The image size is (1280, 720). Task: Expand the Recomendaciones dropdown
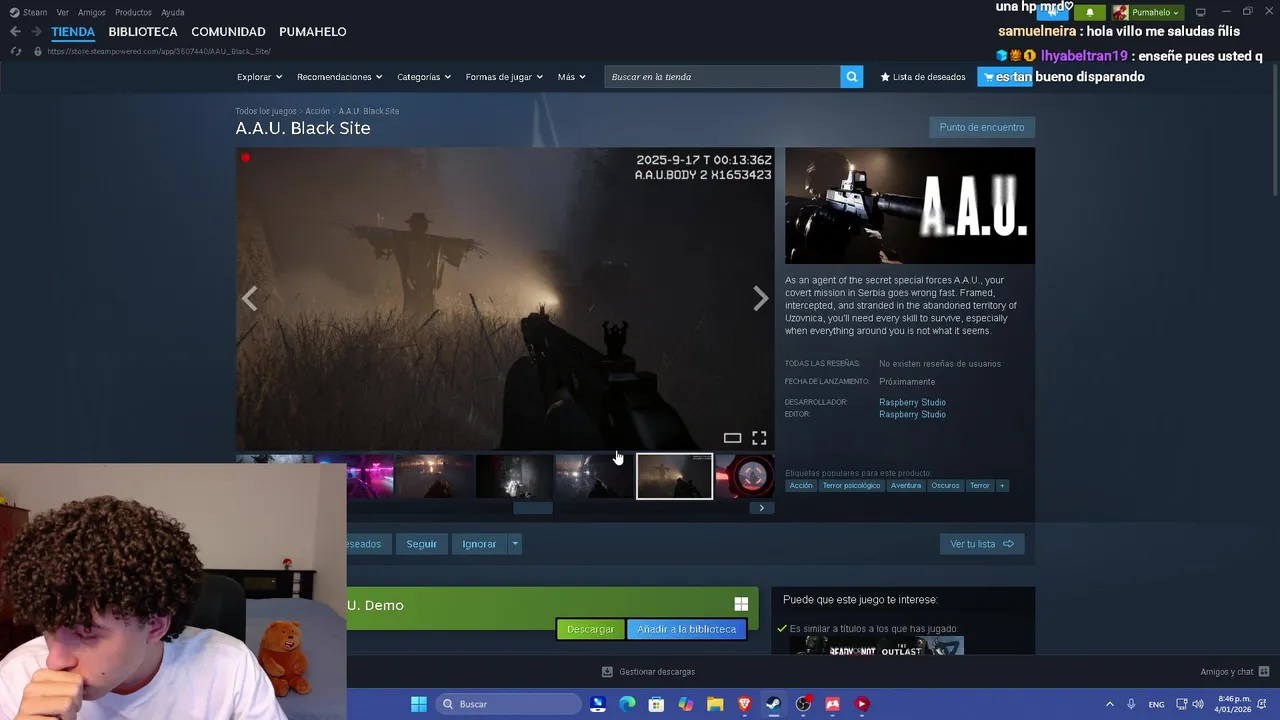coord(340,77)
